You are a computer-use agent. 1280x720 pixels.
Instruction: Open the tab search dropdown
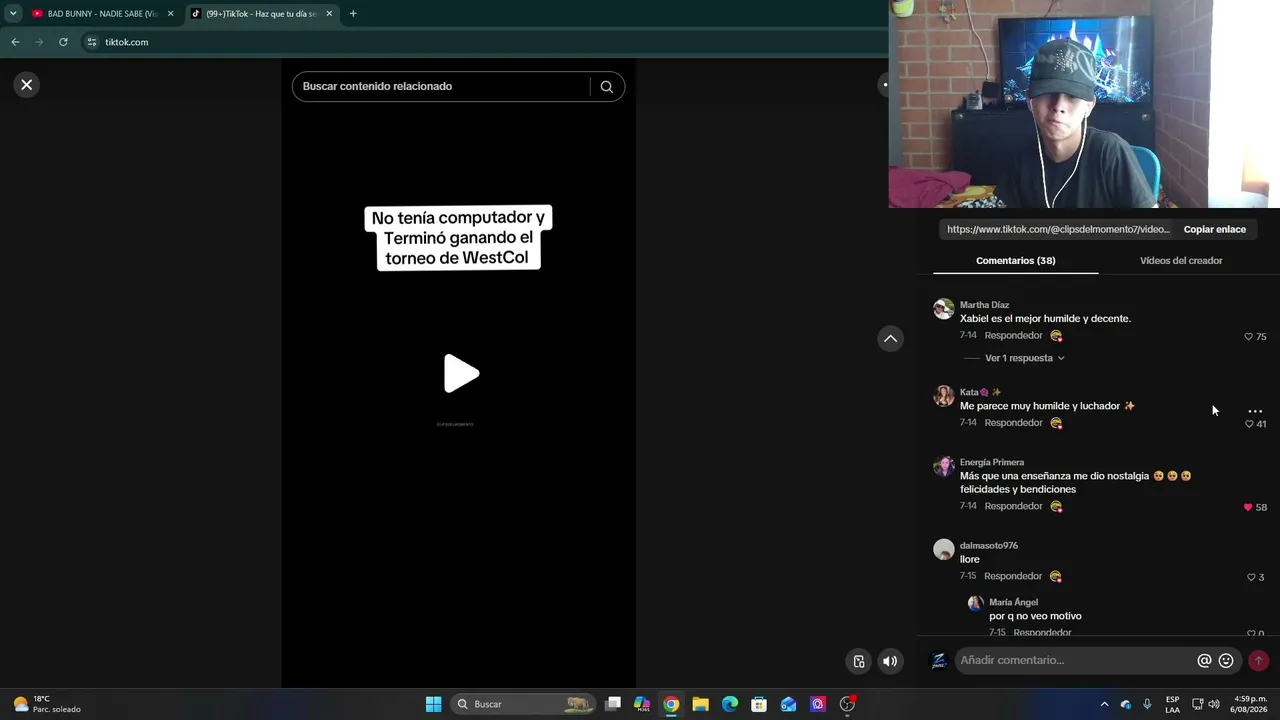pos(12,14)
